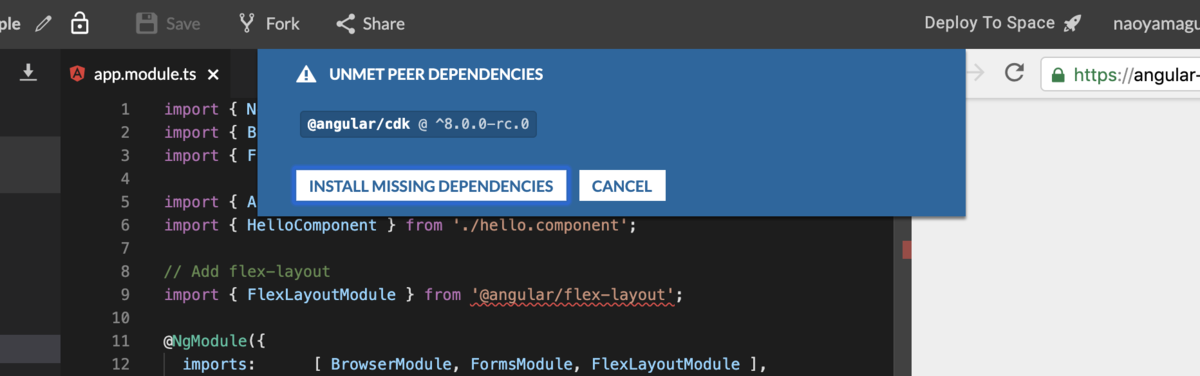1200x376 pixels.
Task: Fork the project
Action: [x=270, y=23]
